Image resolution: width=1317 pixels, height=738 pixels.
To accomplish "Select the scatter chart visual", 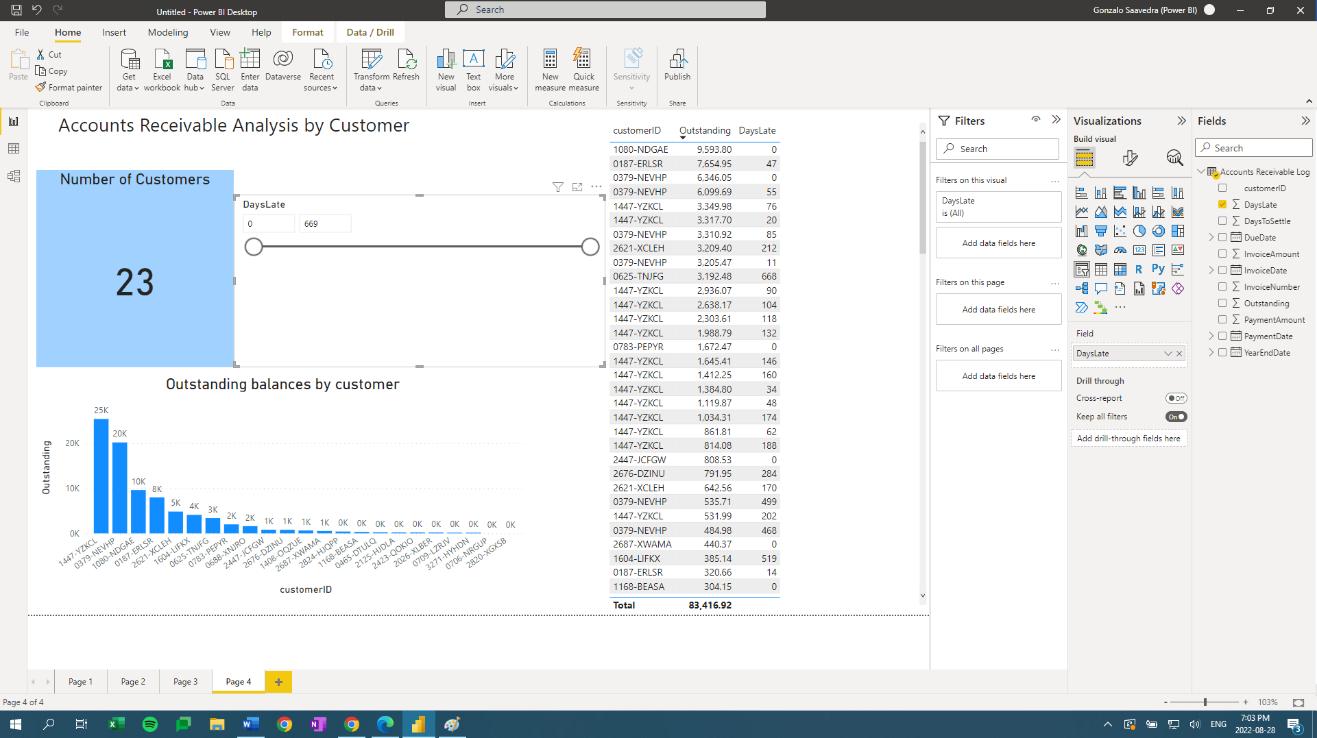I will (1120, 231).
